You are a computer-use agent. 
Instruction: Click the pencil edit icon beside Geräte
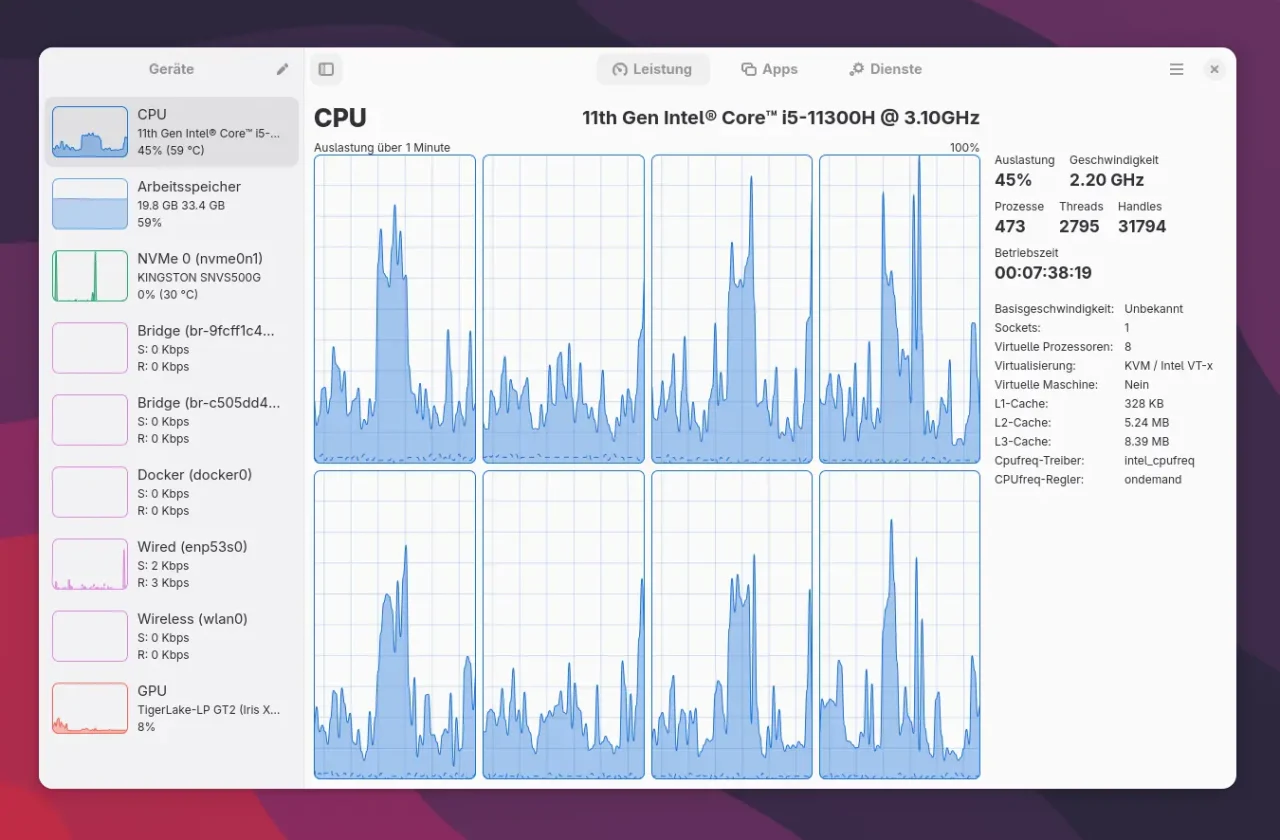(x=283, y=69)
